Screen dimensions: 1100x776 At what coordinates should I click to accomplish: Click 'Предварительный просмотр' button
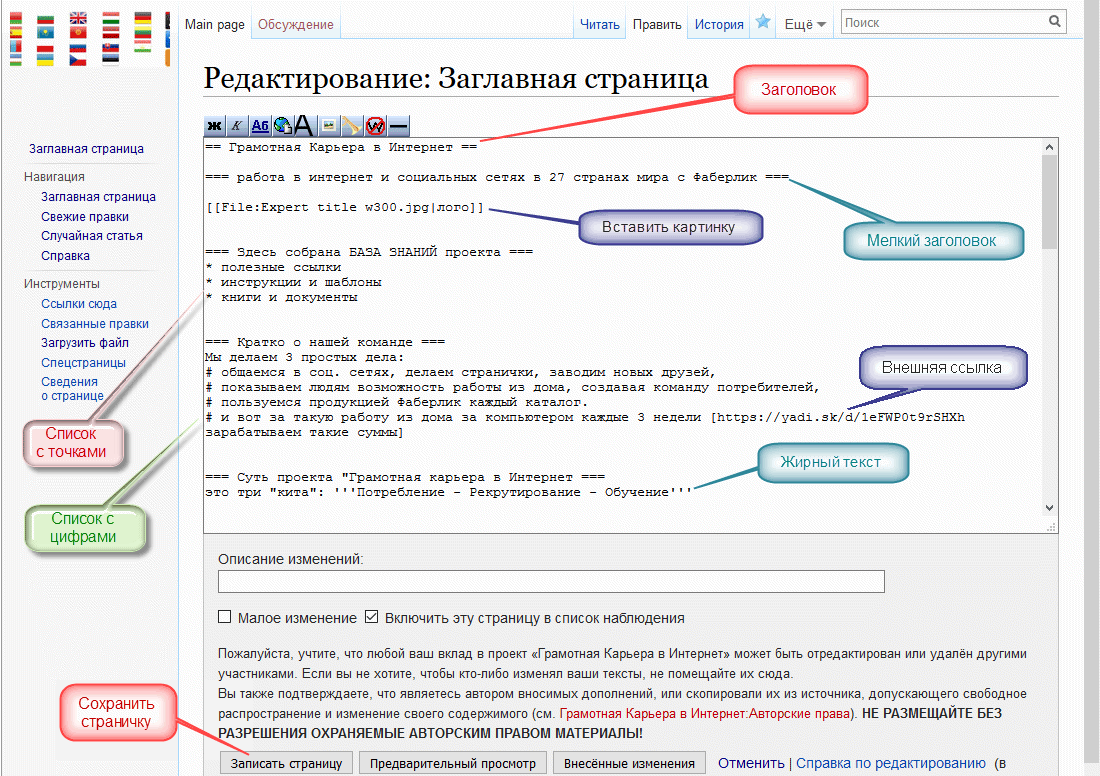tap(452, 763)
